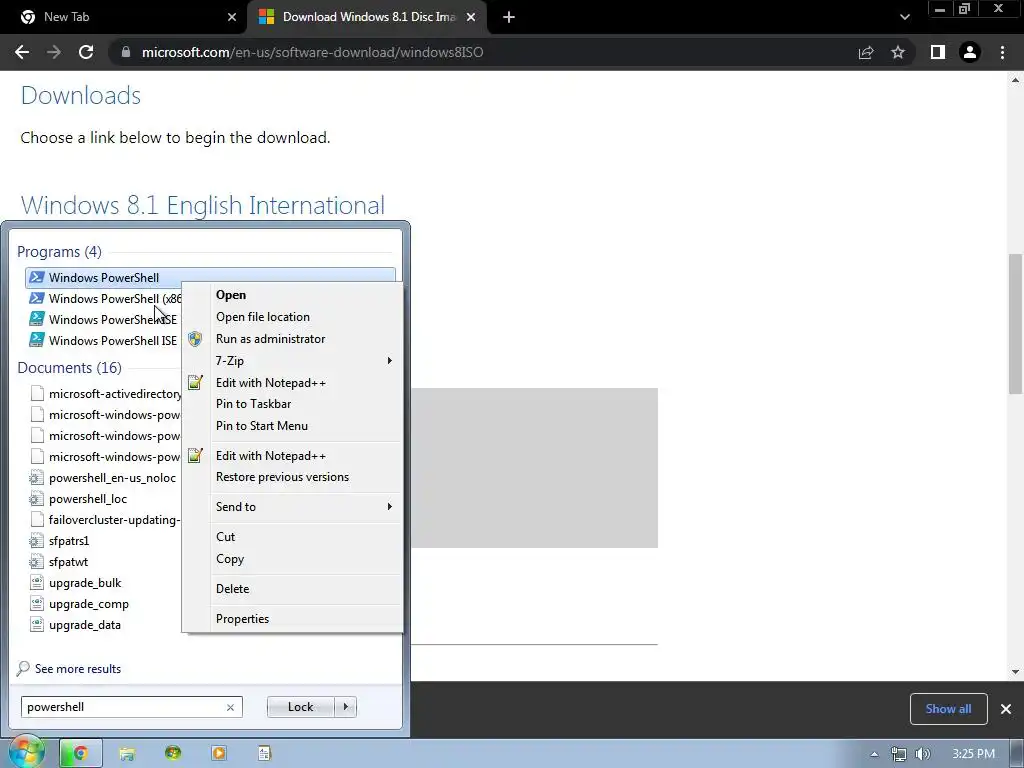Close the New Tab tab

[232, 17]
